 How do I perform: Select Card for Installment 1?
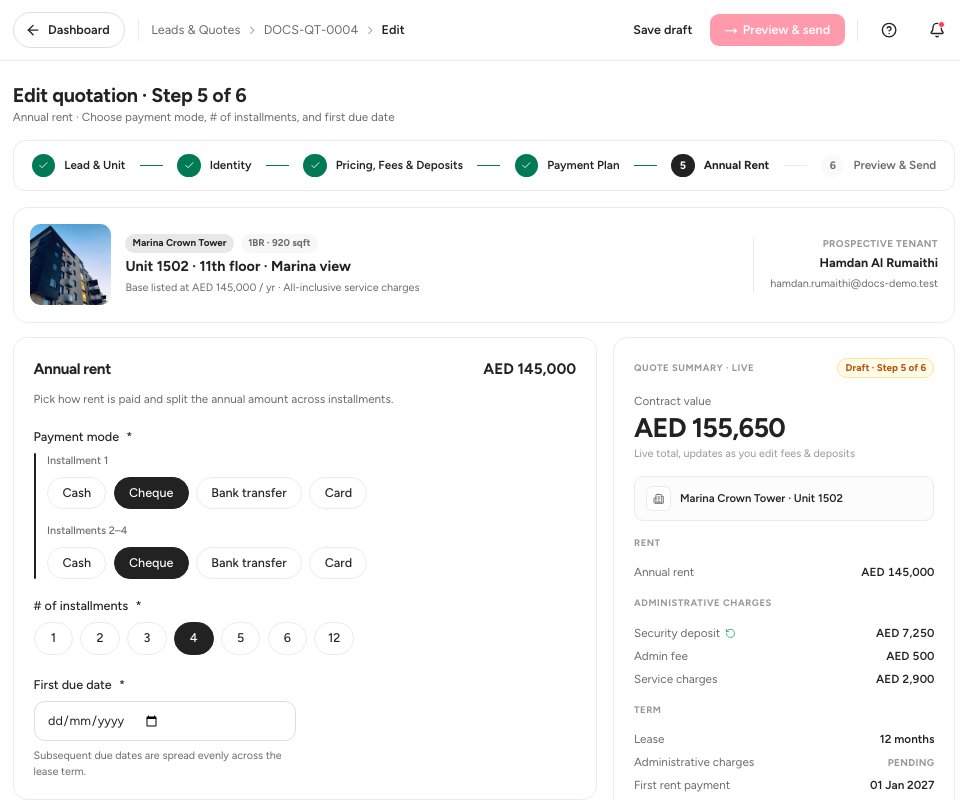coord(338,493)
